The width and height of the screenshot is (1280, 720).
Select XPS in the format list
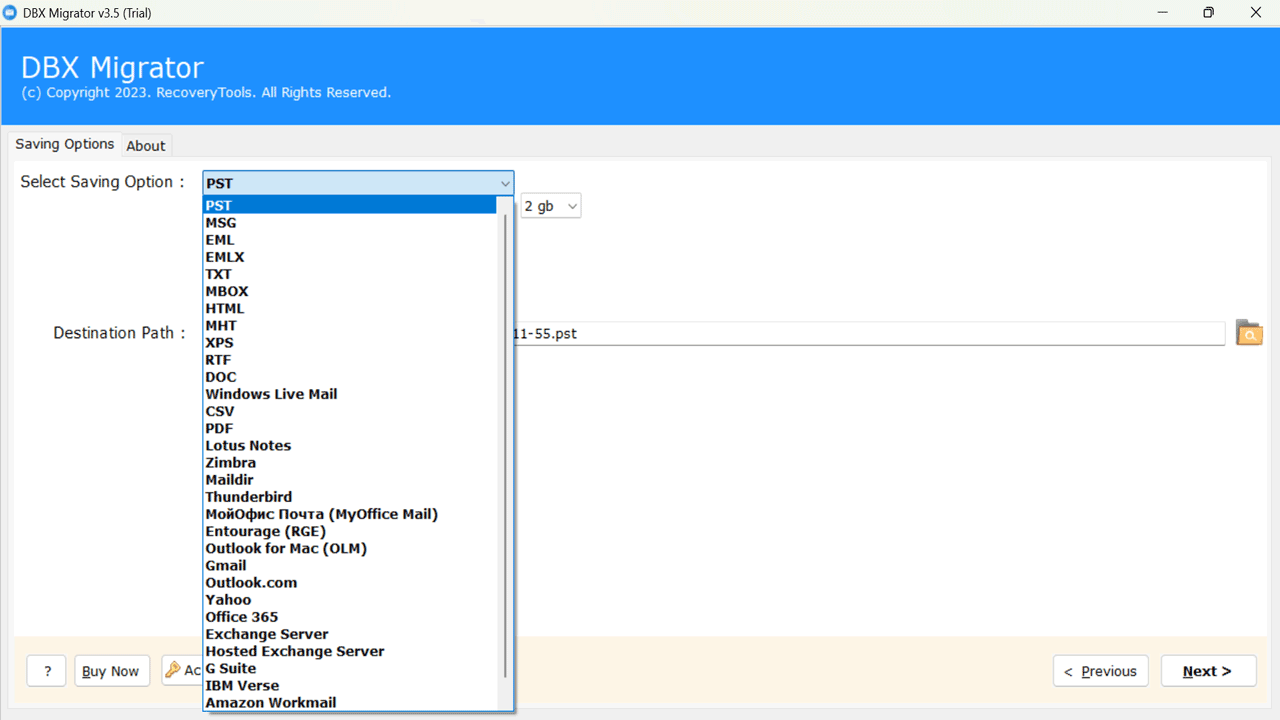coord(350,342)
